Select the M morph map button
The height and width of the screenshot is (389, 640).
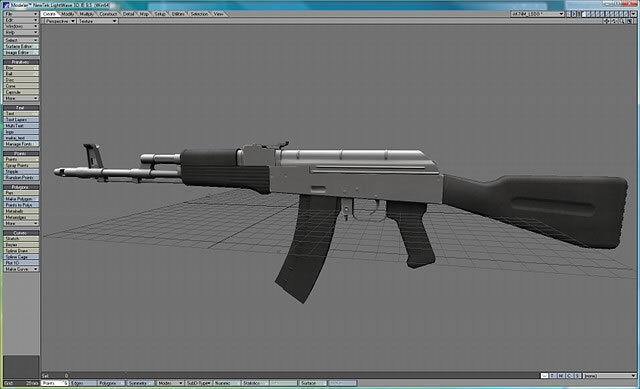click(x=560, y=376)
